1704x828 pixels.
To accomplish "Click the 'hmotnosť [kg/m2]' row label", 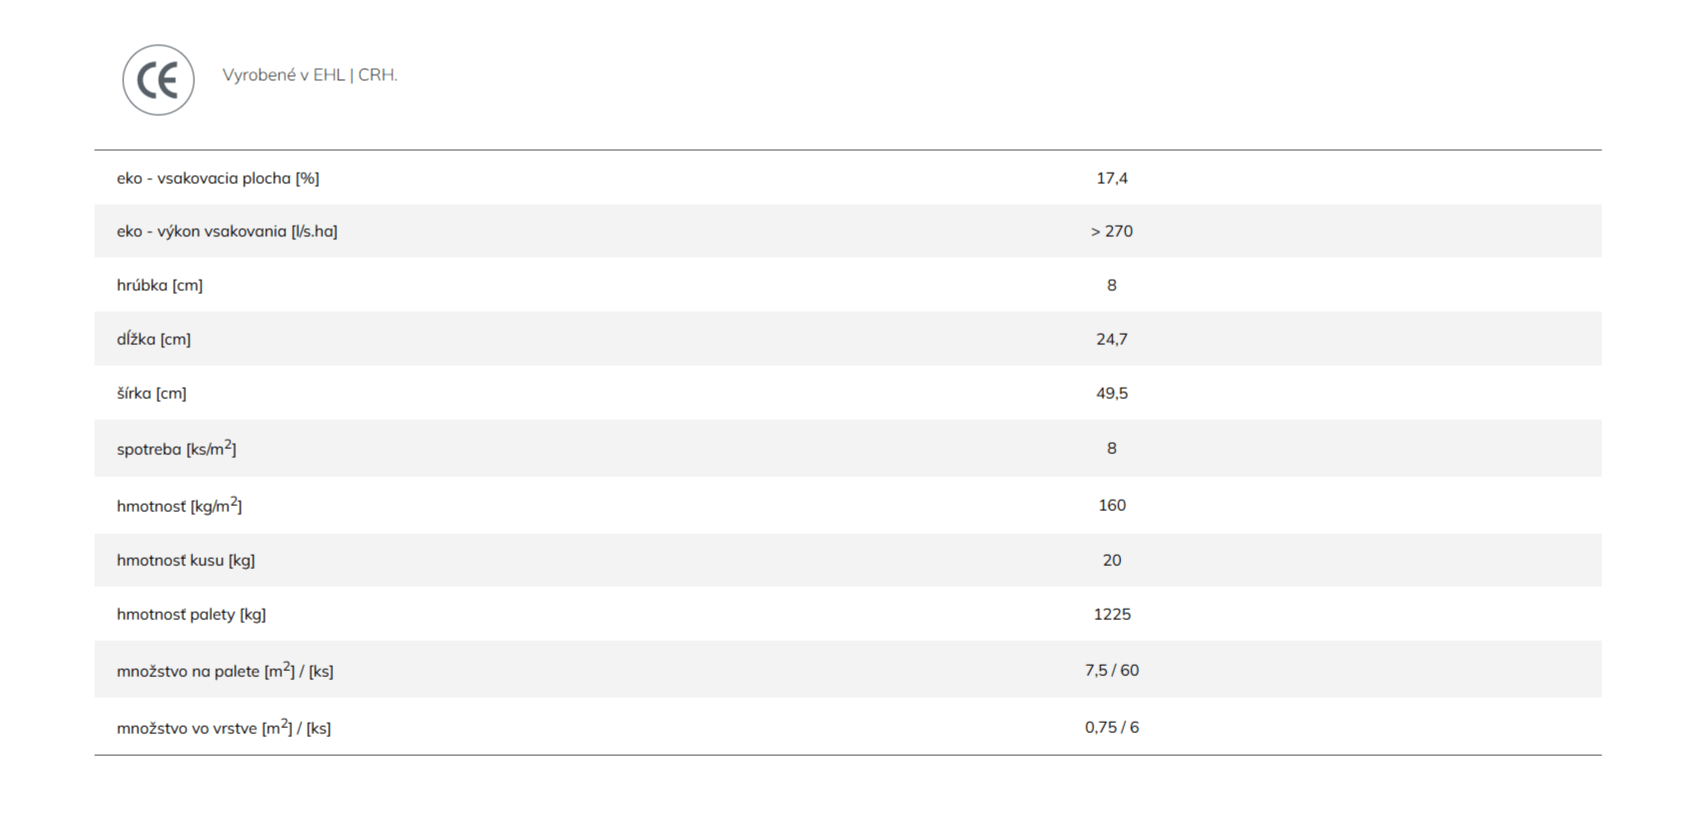I will [179, 505].
